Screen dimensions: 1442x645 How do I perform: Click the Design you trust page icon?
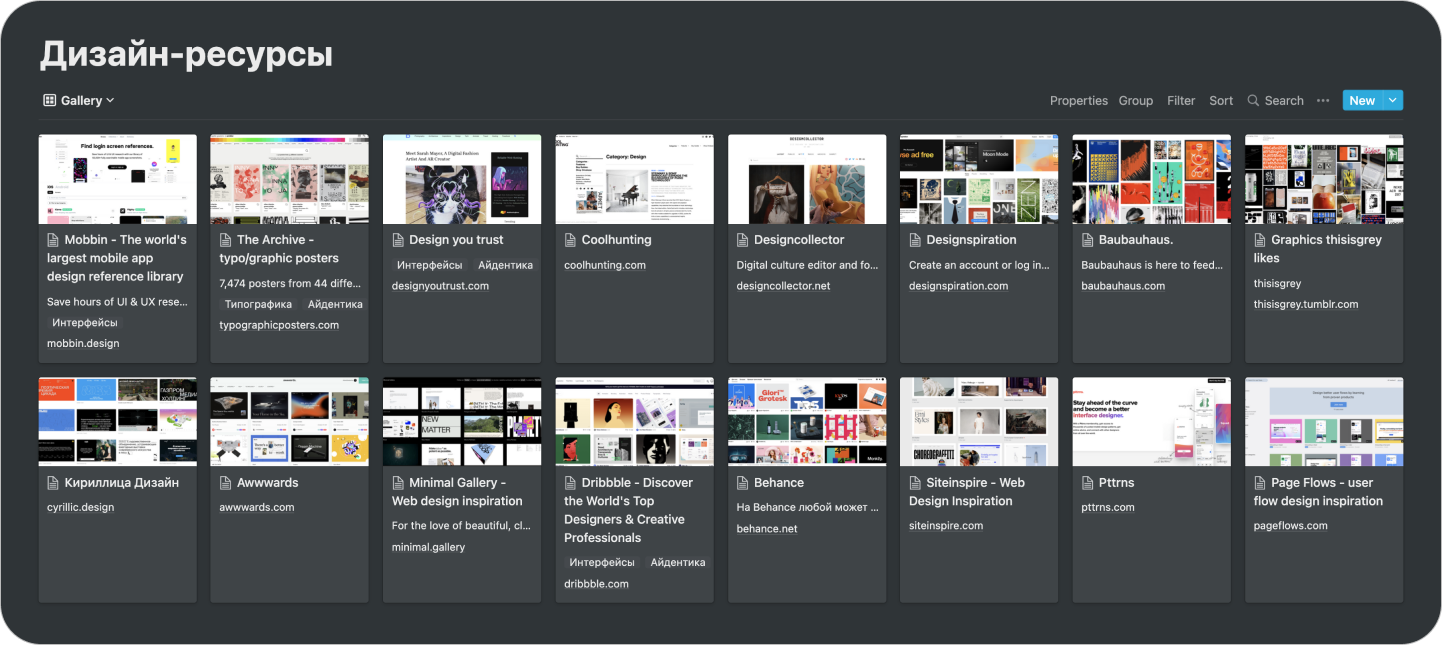pyautogui.click(x=398, y=240)
